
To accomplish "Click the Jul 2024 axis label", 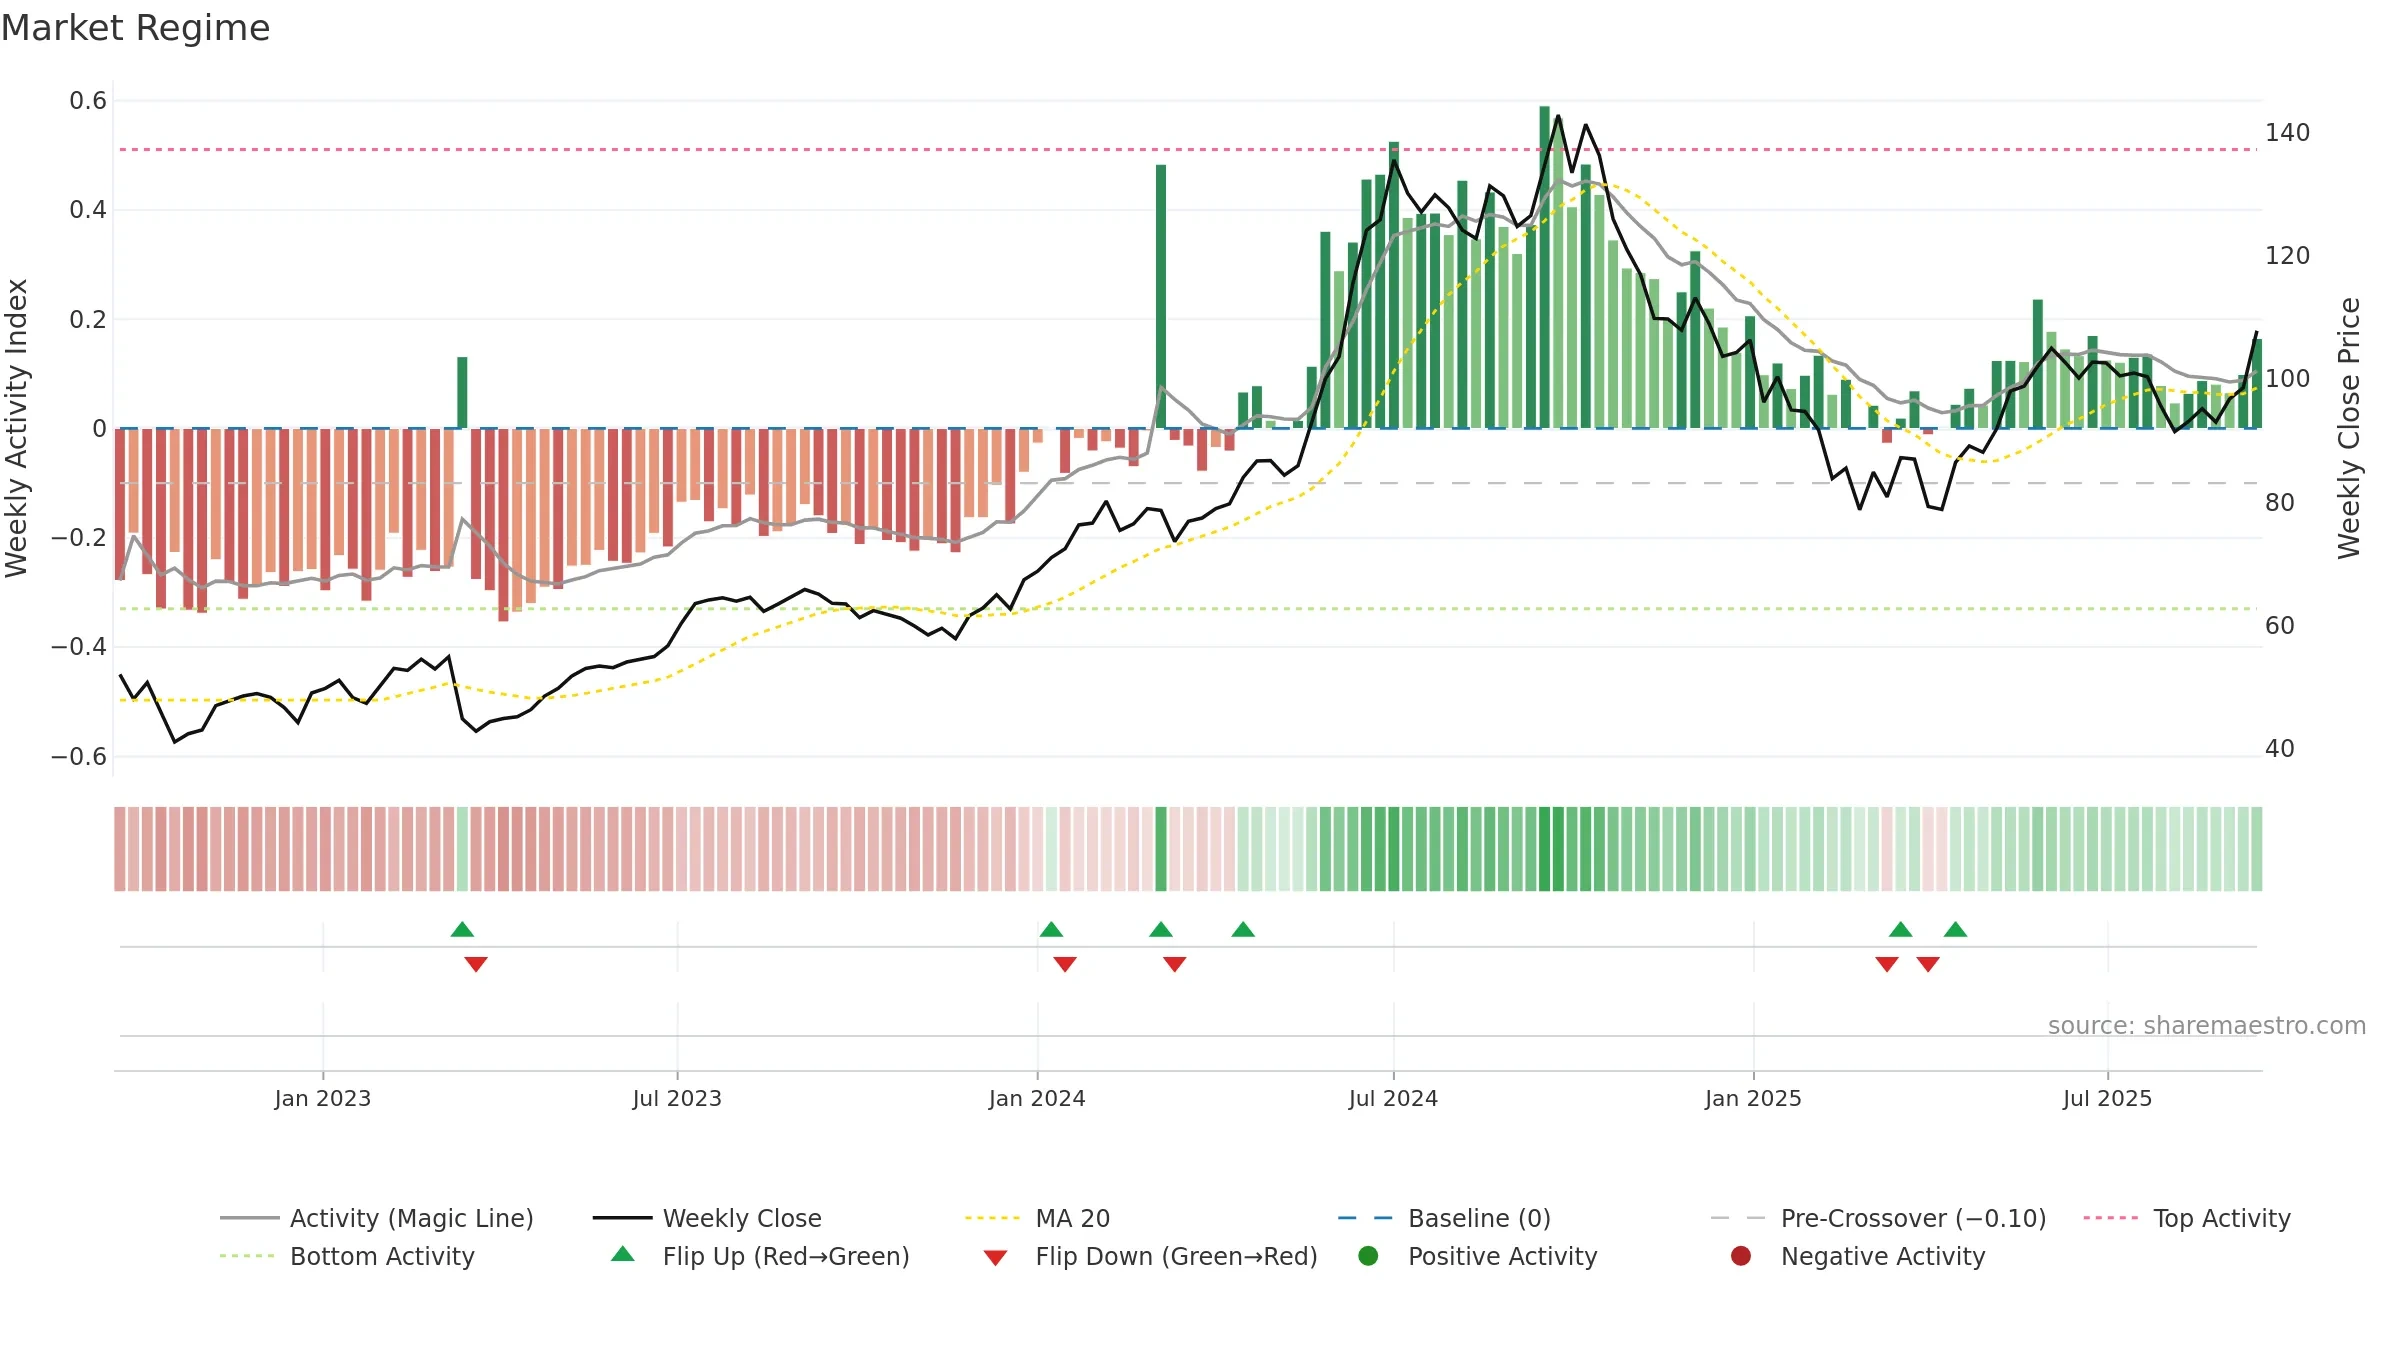I will point(1393,1098).
